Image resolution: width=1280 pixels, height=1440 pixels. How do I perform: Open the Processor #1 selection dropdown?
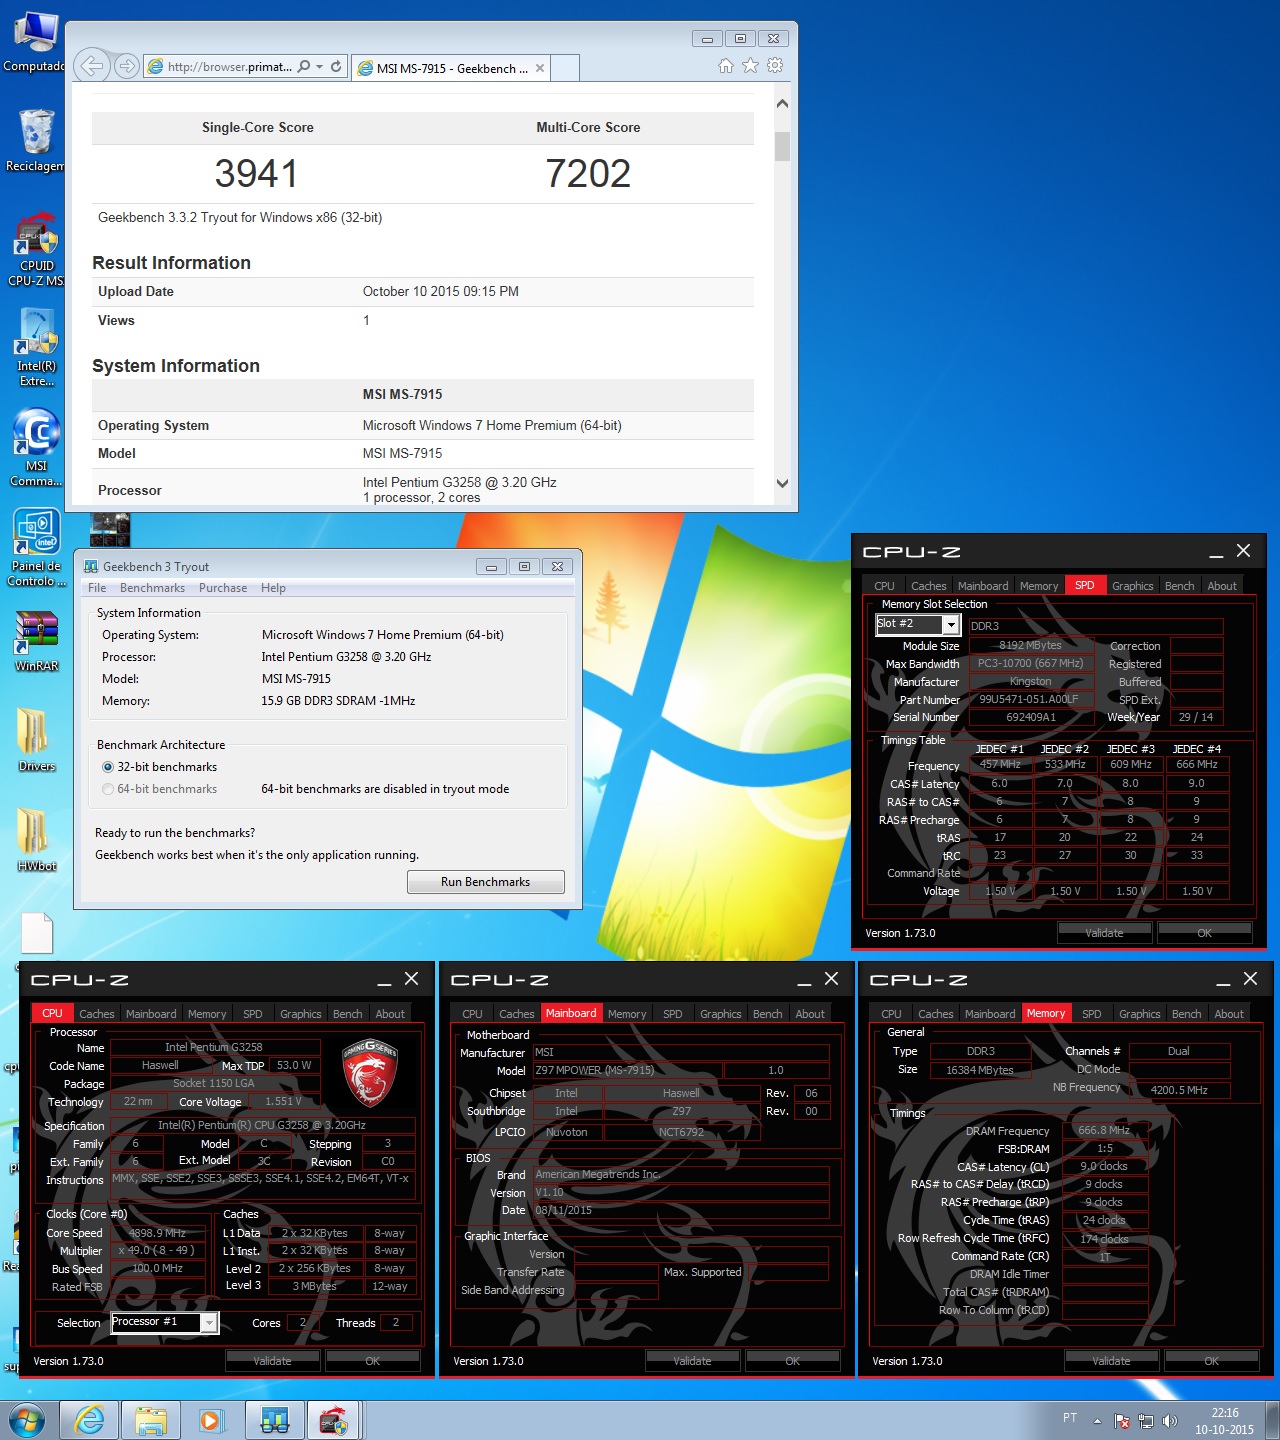(x=209, y=1323)
